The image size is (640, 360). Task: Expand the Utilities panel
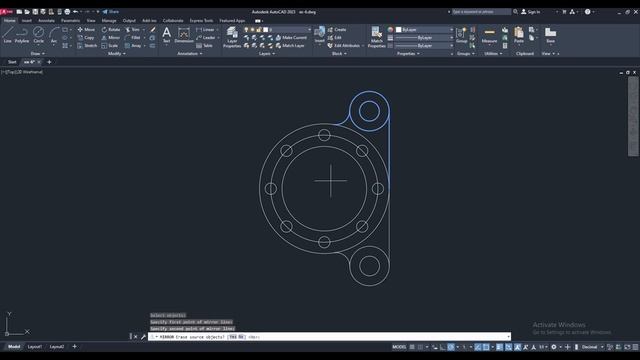click(493, 53)
